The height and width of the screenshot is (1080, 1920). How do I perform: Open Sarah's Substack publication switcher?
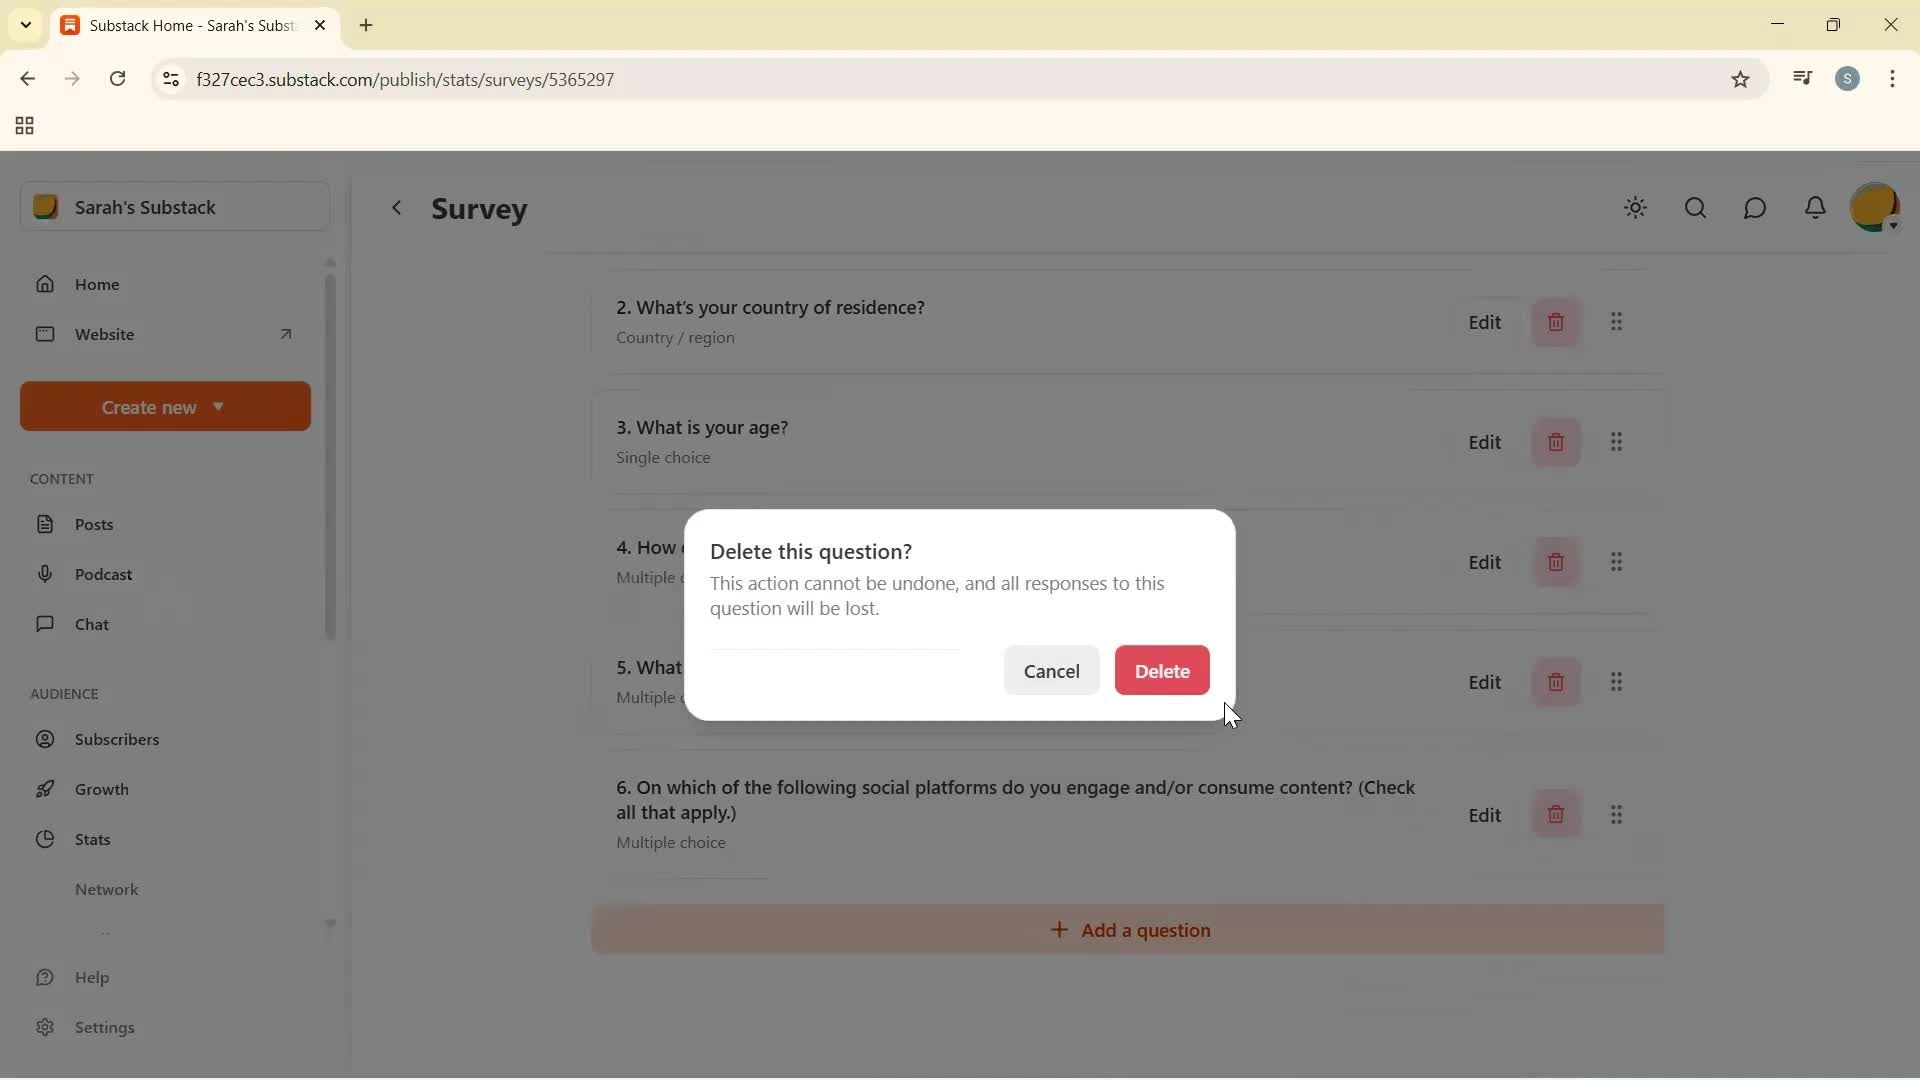175,207
